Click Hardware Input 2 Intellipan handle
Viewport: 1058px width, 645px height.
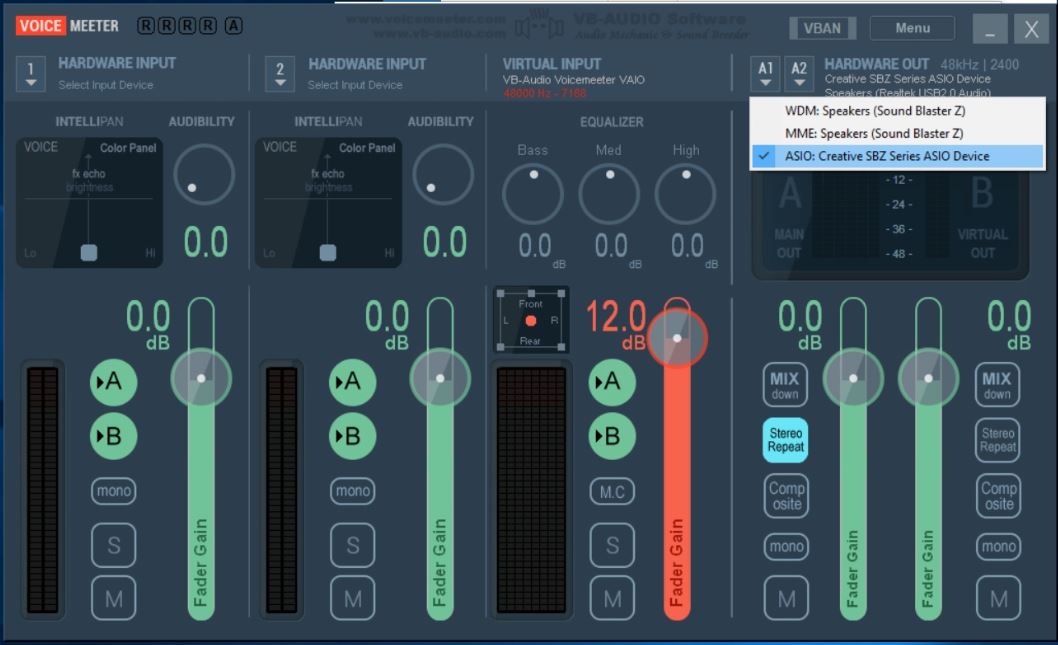(328, 252)
